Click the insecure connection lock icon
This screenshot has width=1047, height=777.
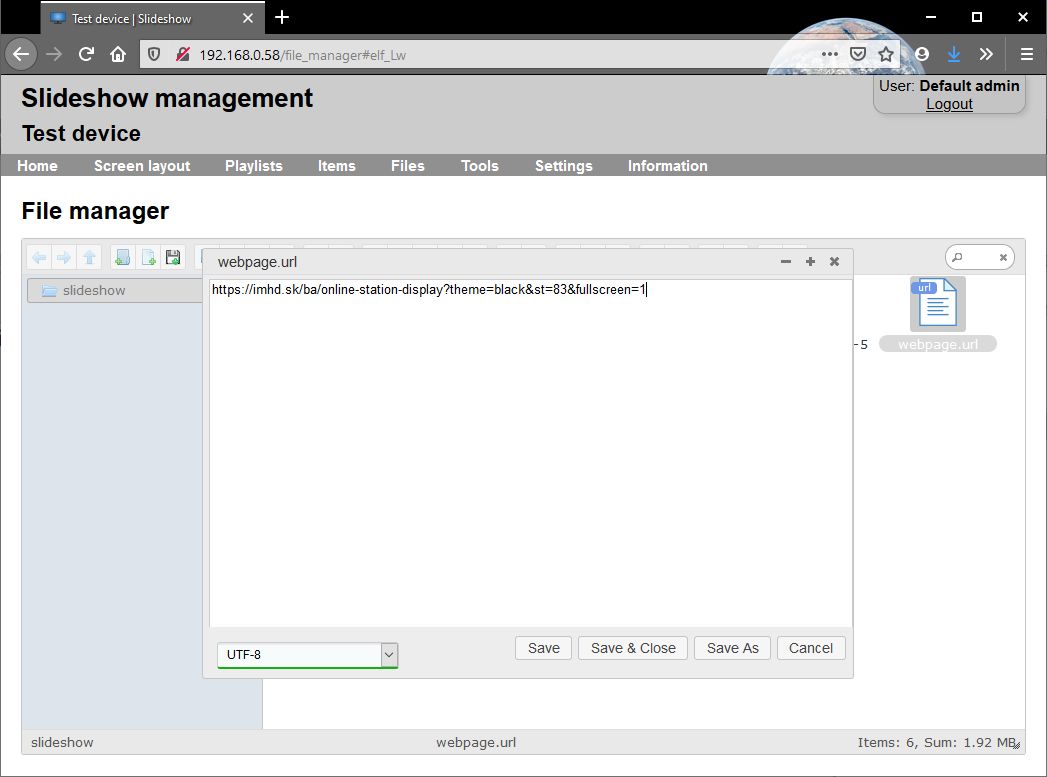(x=182, y=55)
